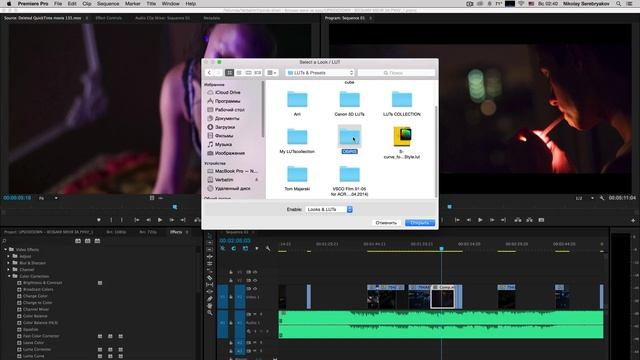This screenshot has height=360, width=640.
Task: Step forward one frame in Program monitor
Action: [x=492, y=220]
